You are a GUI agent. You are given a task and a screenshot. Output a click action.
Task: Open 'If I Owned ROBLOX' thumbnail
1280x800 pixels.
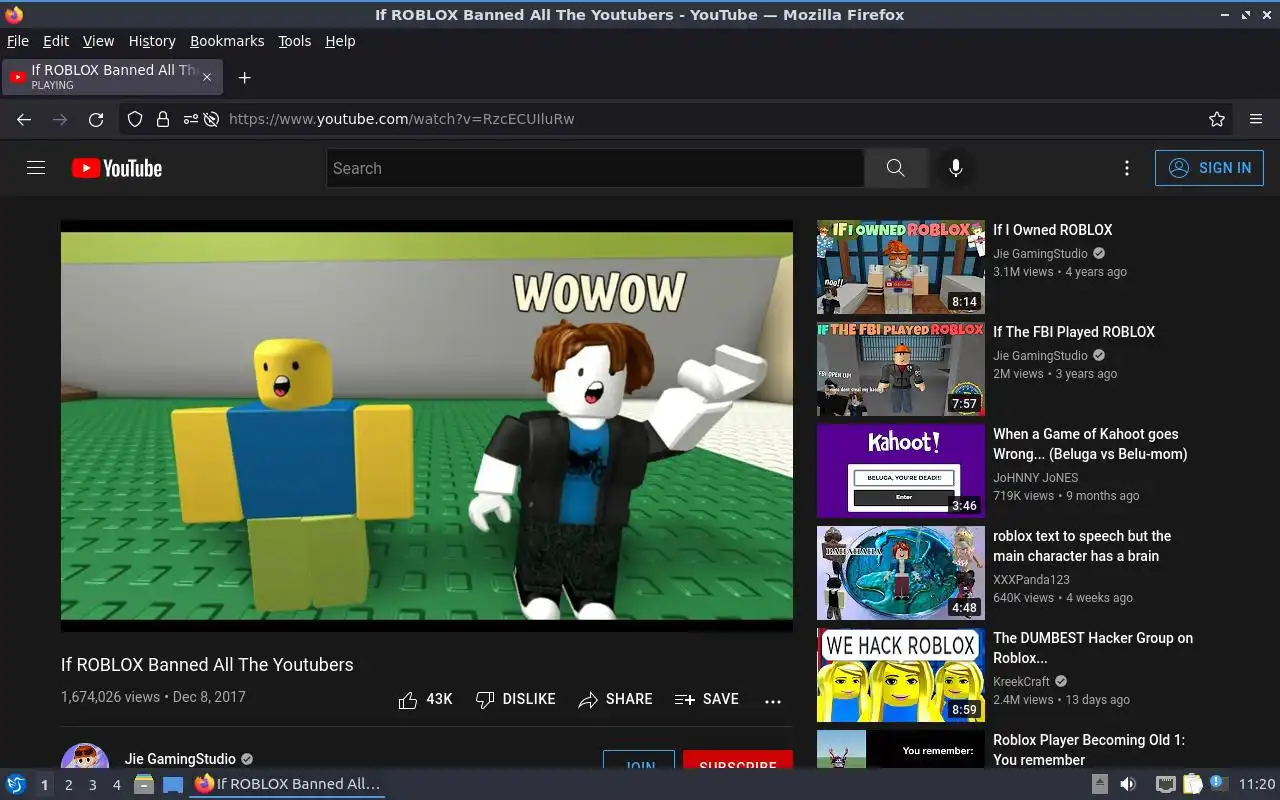(901, 267)
